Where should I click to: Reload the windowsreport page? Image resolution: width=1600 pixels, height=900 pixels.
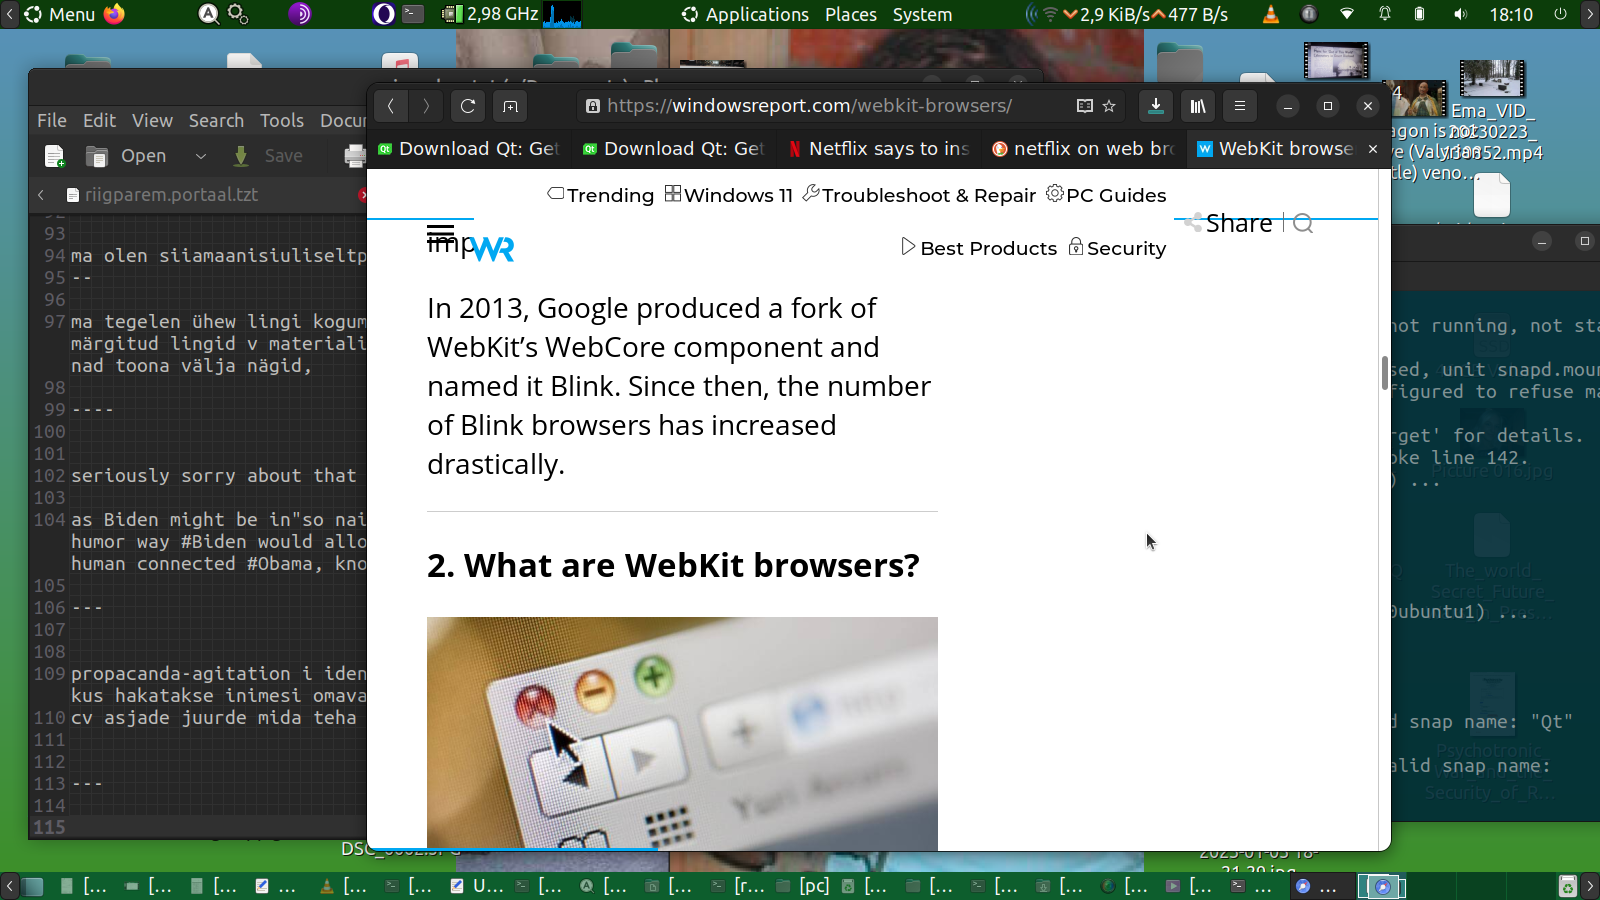click(x=467, y=106)
